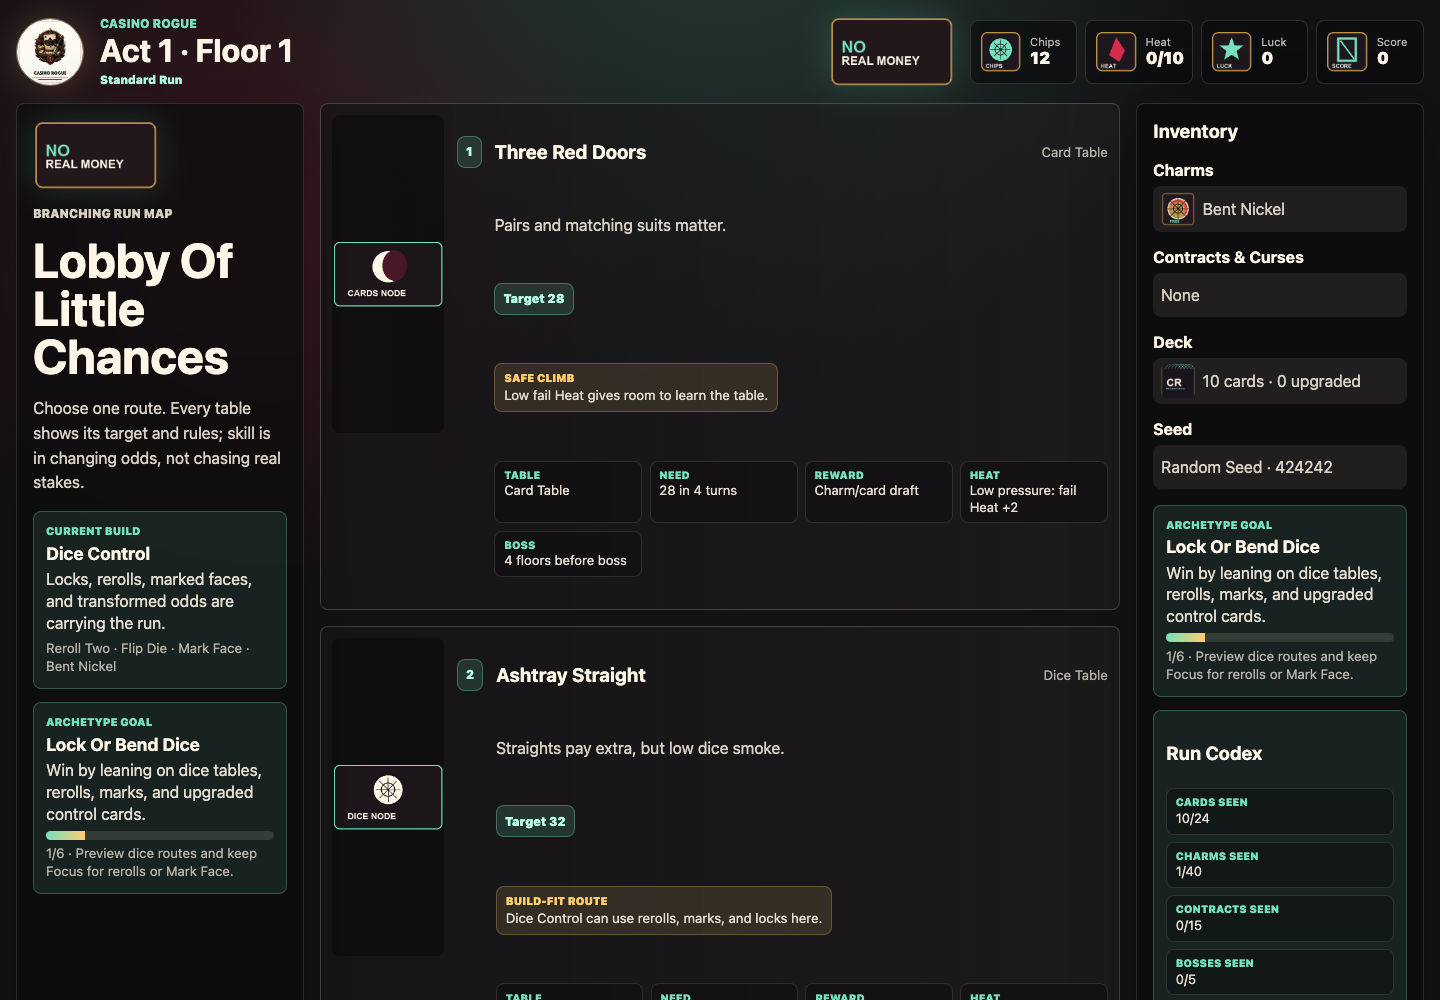The image size is (1440, 1000).
Task: Click the sidebar No Real Money badge
Action: 96,155
